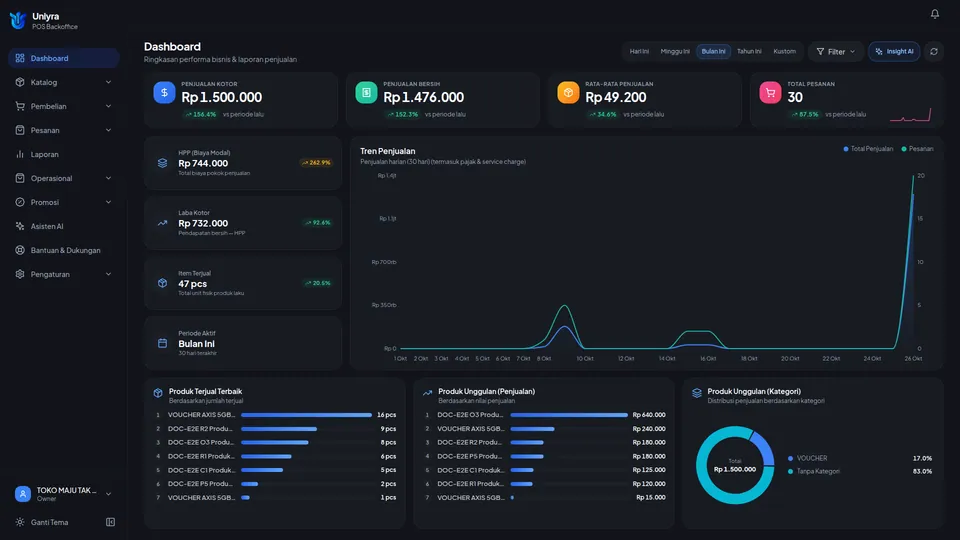The width and height of the screenshot is (960, 540).
Task: Select the Minggu Ini period tab
Action: pos(675,51)
